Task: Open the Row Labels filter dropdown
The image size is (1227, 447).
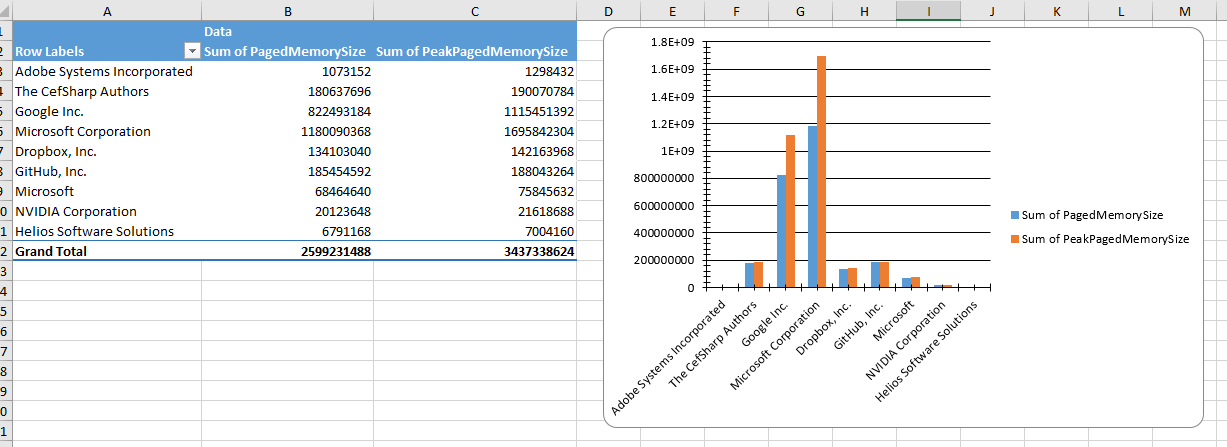Action: [x=191, y=51]
